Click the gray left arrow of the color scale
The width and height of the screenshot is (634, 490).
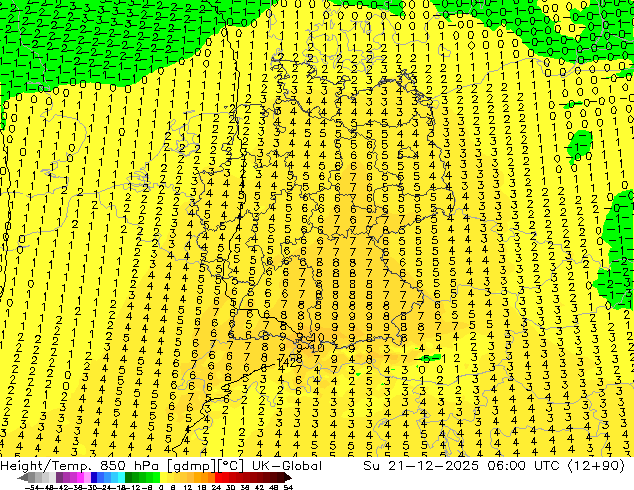coord(23,477)
